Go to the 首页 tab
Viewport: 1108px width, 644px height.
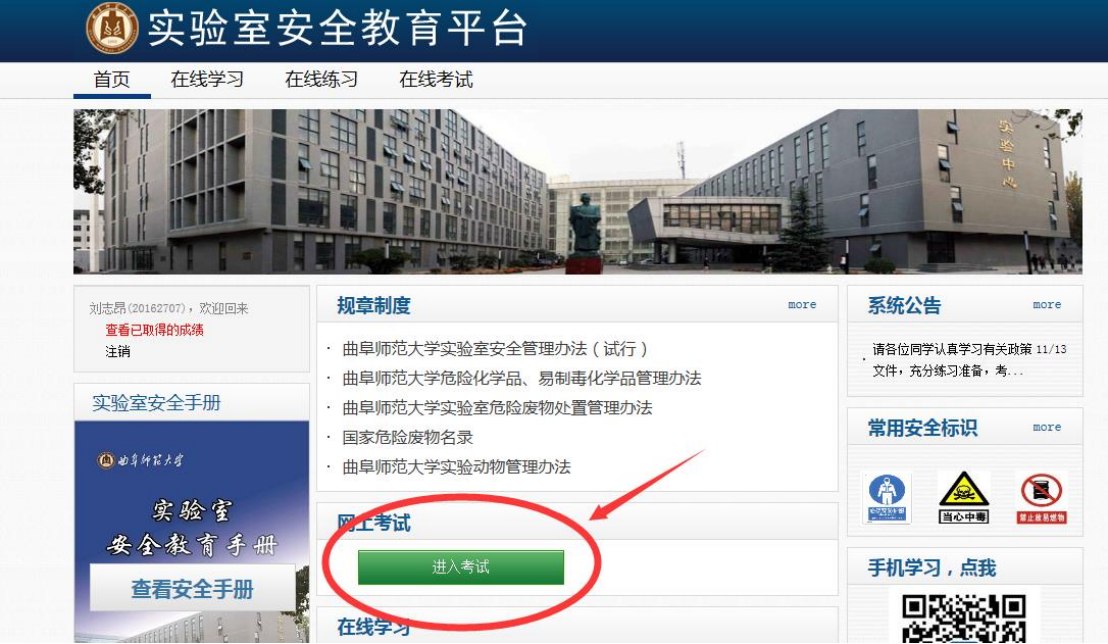point(112,80)
